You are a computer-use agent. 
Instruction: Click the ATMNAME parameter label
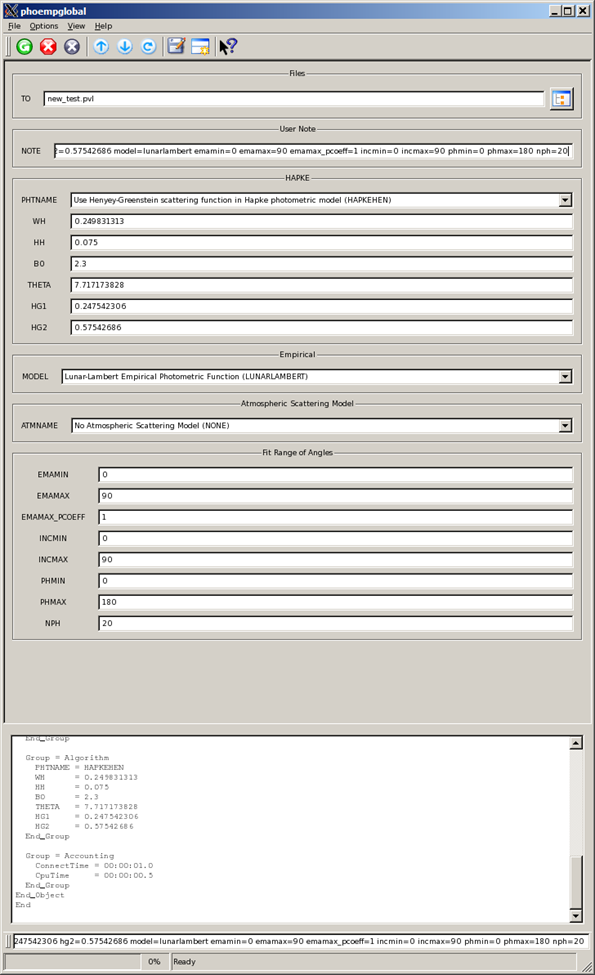tap(39, 426)
